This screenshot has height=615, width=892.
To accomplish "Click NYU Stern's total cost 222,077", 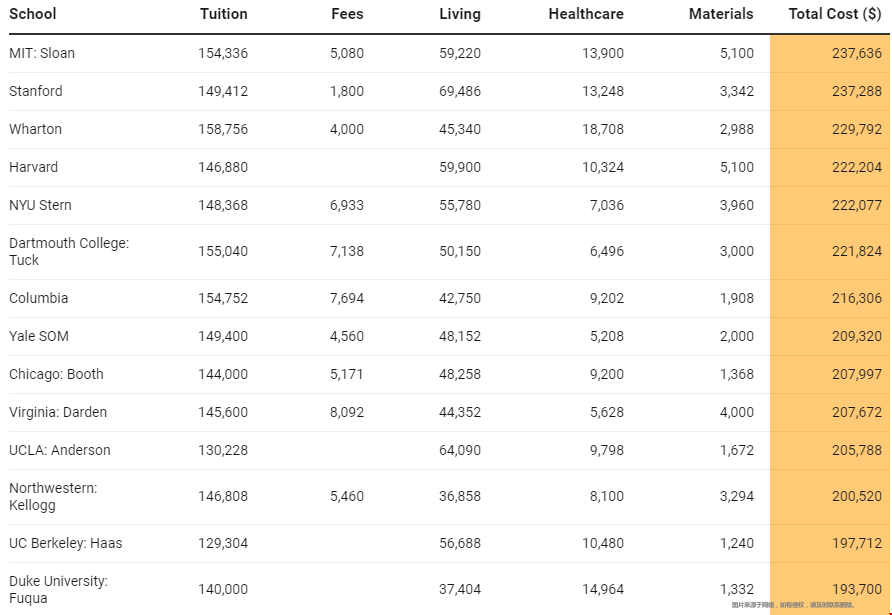I will coord(857,205).
